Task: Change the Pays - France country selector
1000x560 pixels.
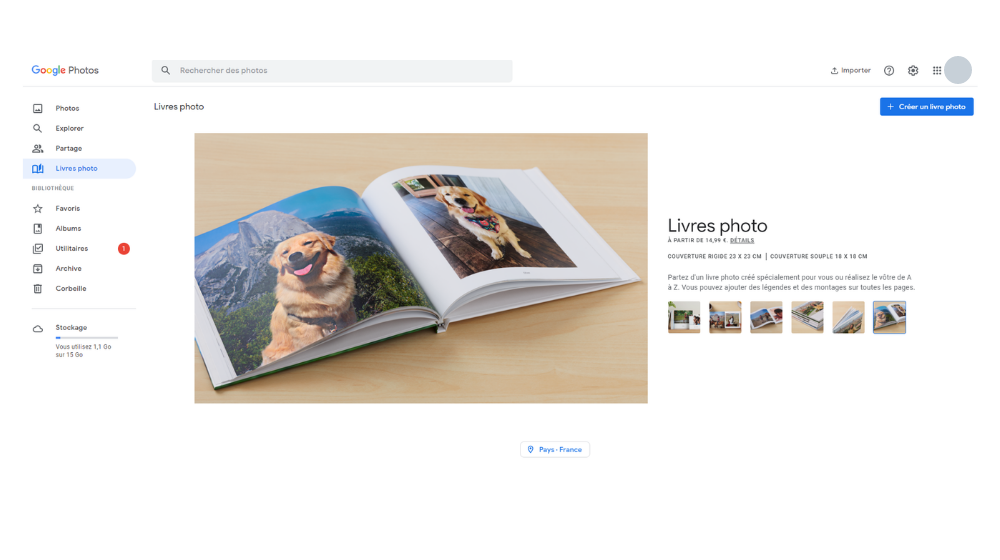Action: [555, 450]
